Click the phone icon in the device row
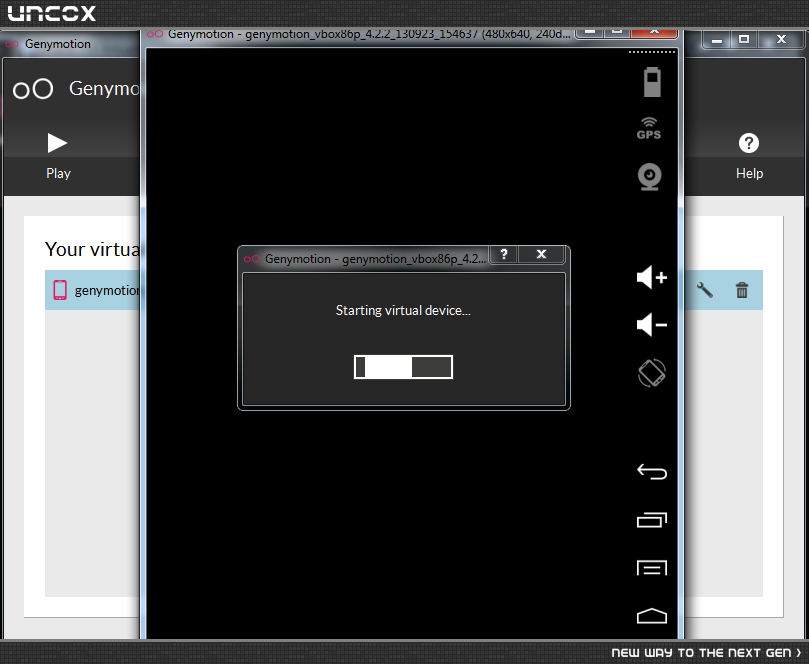This screenshot has width=809, height=664. [x=60, y=290]
